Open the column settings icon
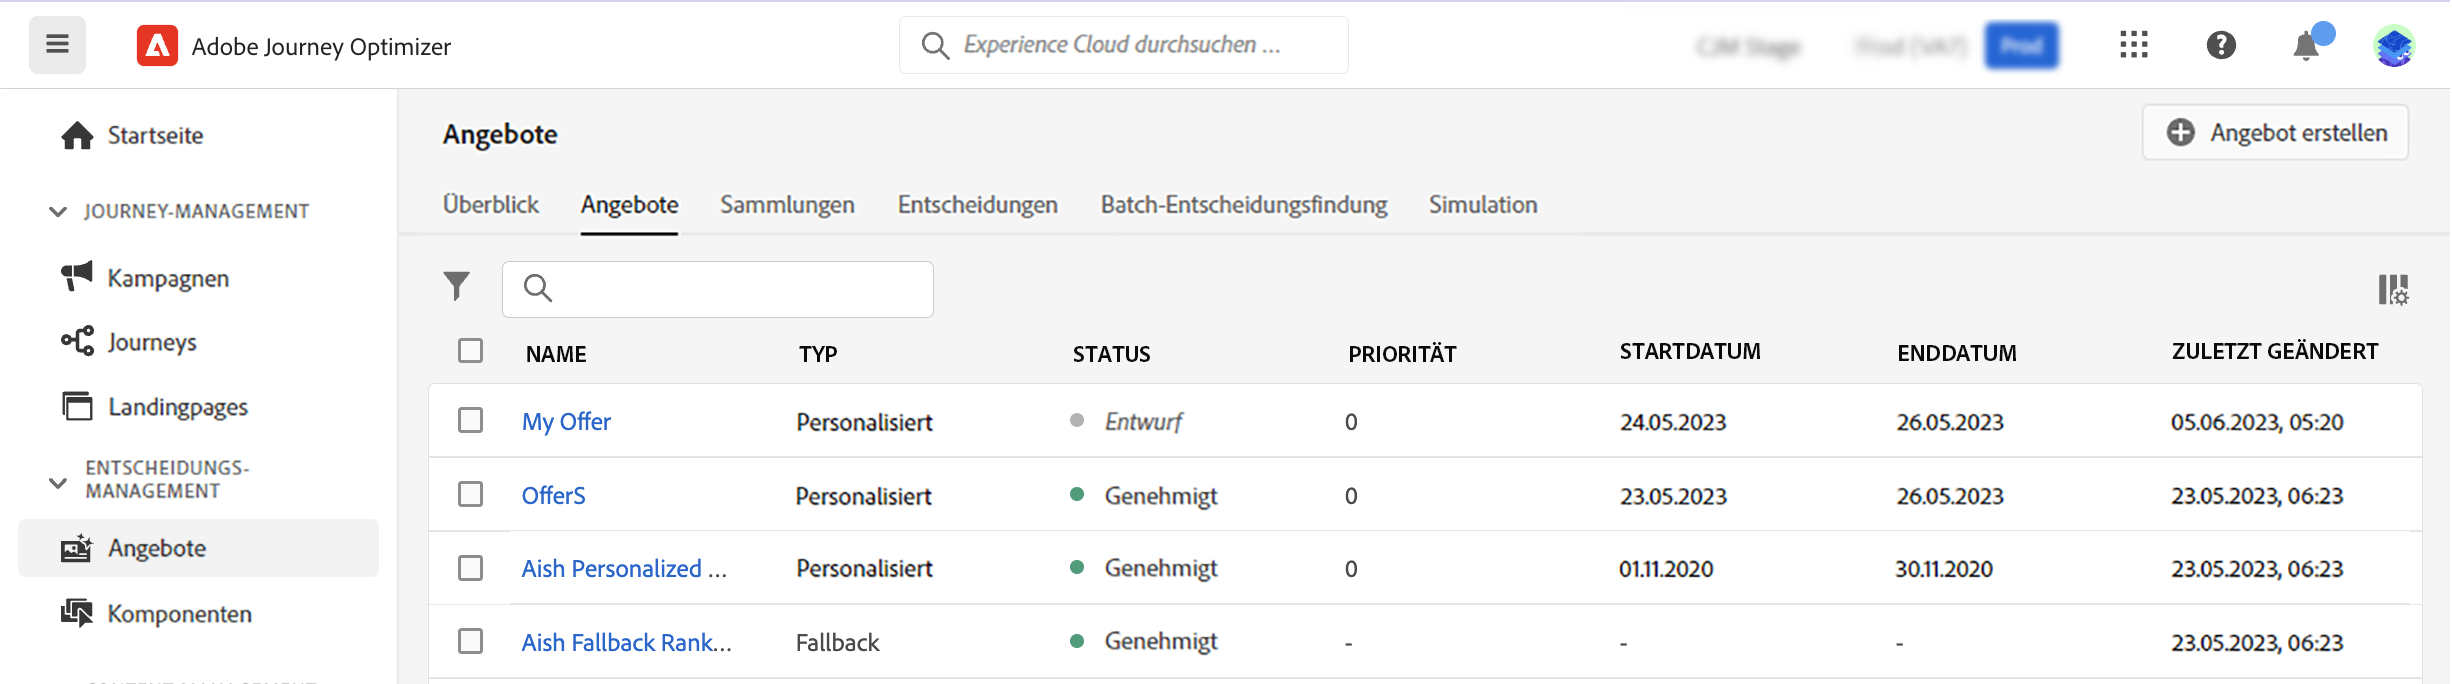This screenshot has width=2452, height=684. [x=2392, y=290]
